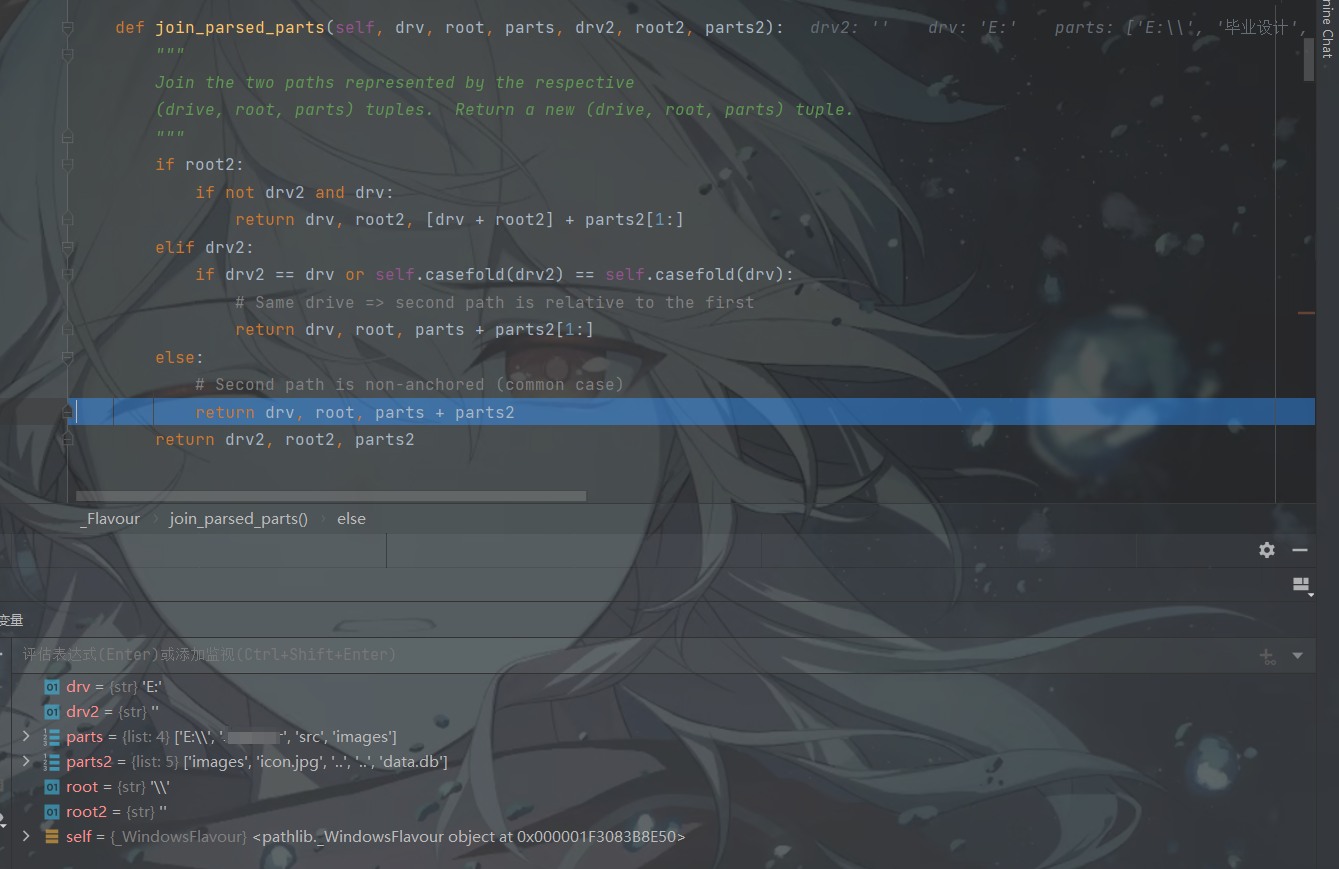Click the editor horizontal scrollbar
Image resolution: width=1339 pixels, height=869 pixels.
331,496
